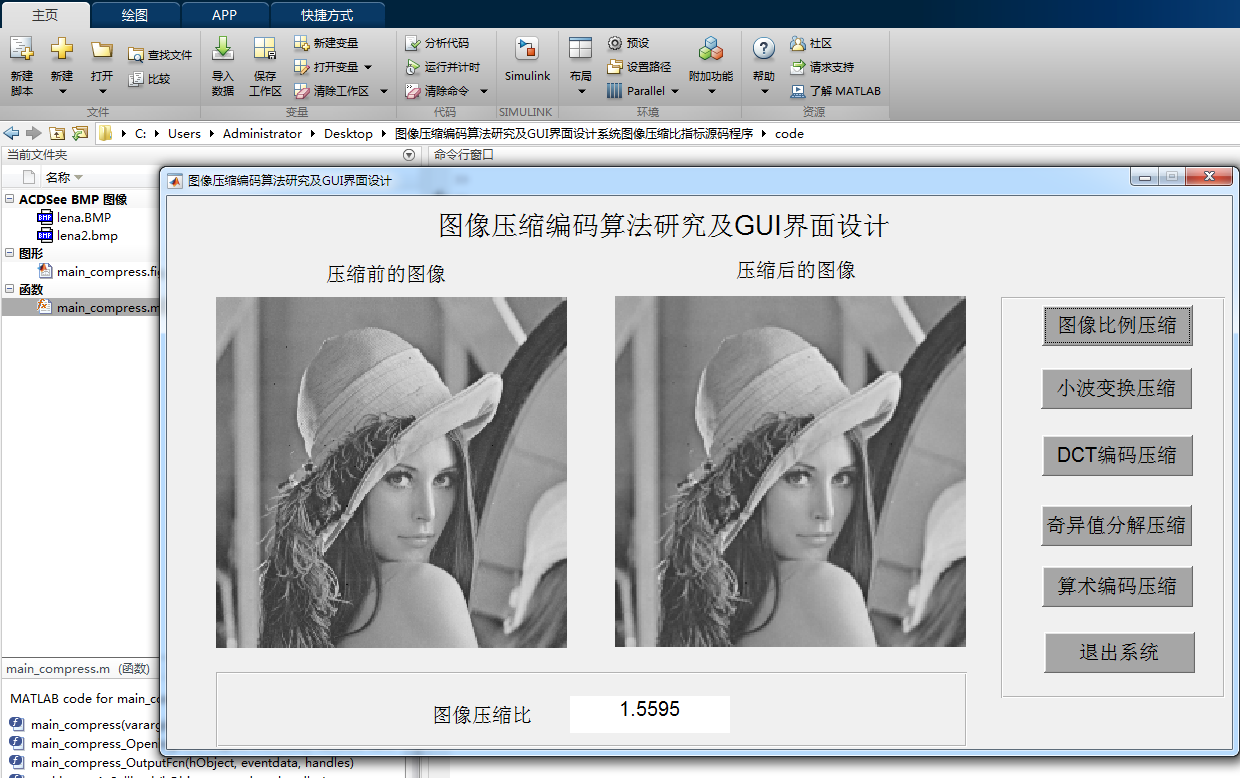
Task: Click the 小波变换压缩 button
Action: 1116,388
